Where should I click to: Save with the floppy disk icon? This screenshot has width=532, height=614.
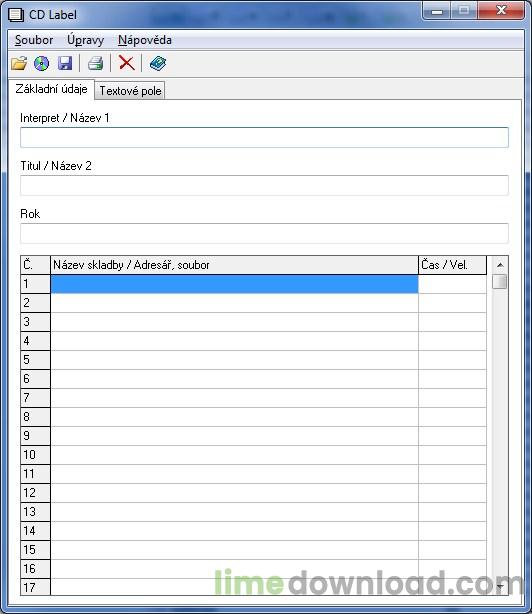(65, 63)
